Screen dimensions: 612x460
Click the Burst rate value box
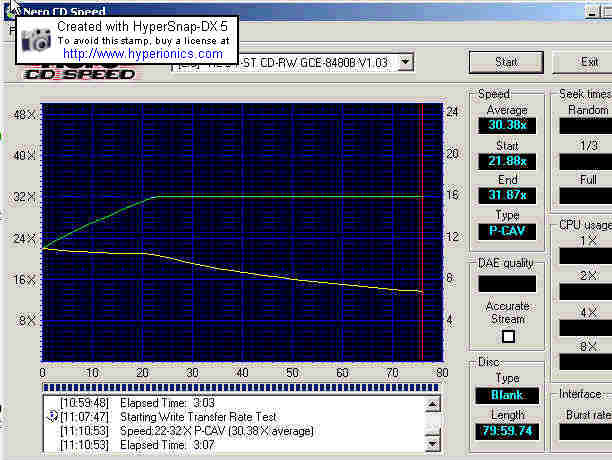[585, 432]
